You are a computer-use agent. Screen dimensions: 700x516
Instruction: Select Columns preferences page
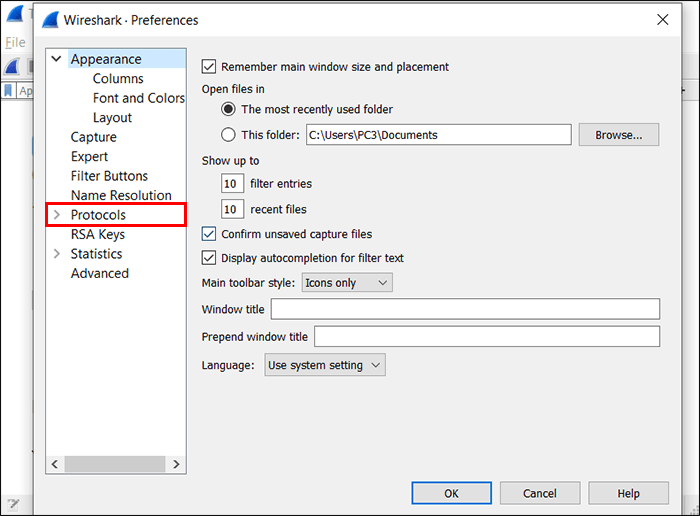[x=118, y=79]
